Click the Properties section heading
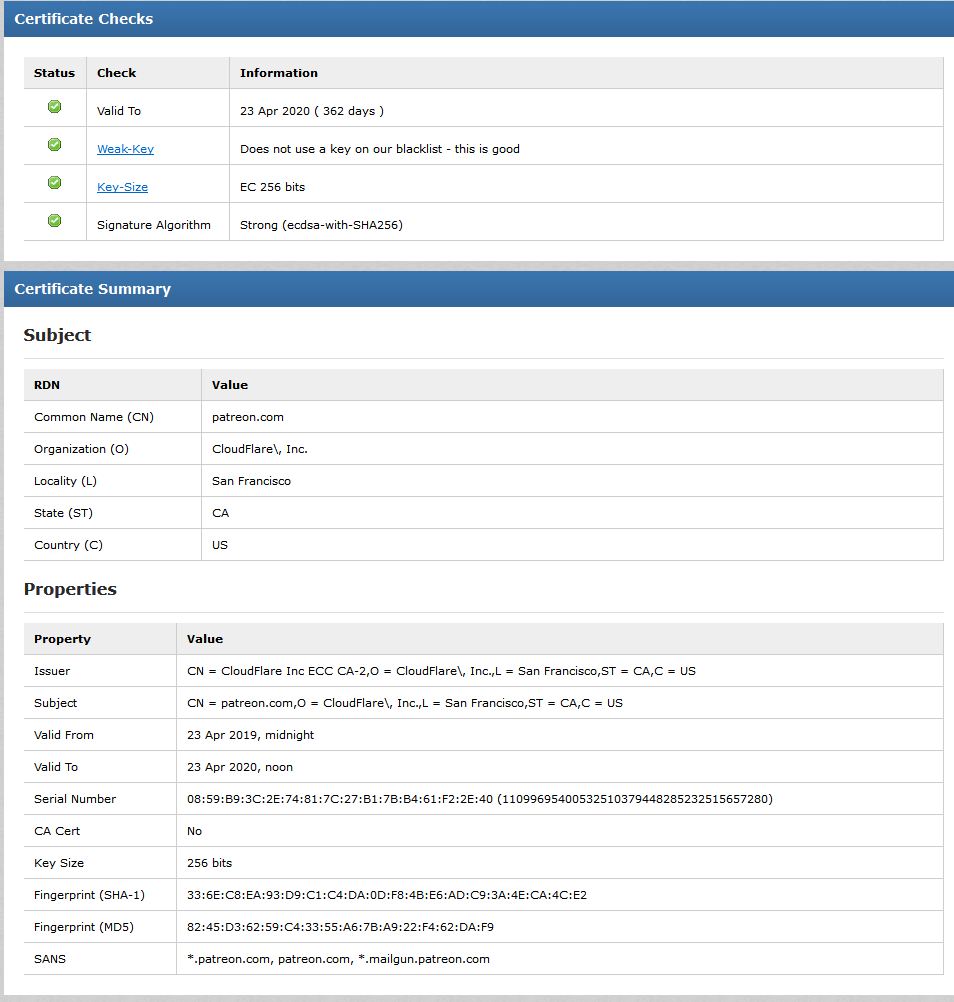Screen dimensions: 954x1002 coord(70,589)
